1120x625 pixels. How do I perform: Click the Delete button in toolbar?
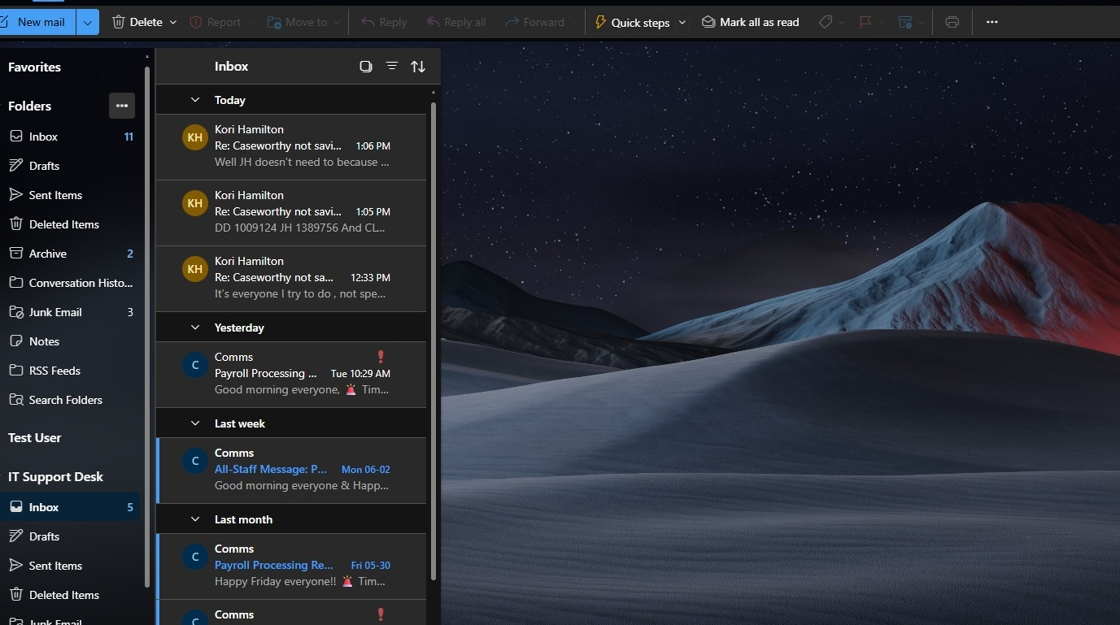[x=137, y=22]
